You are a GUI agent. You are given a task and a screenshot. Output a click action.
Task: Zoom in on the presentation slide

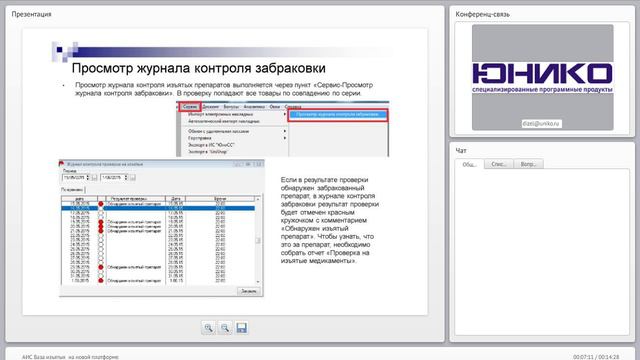click(x=208, y=328)
